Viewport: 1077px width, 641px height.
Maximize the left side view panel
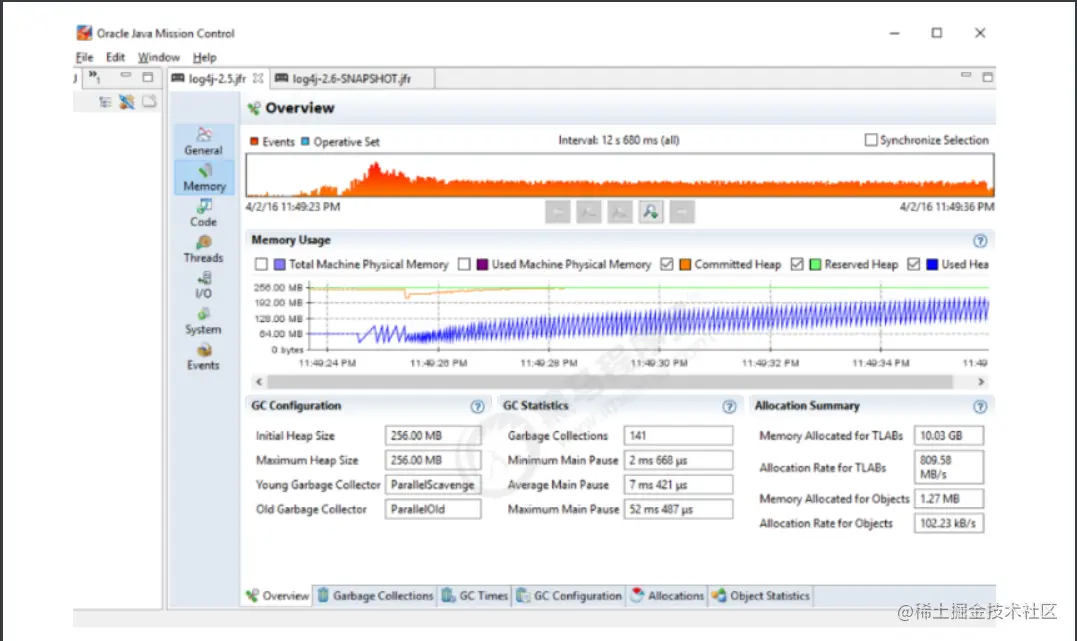tap(148, 77)
